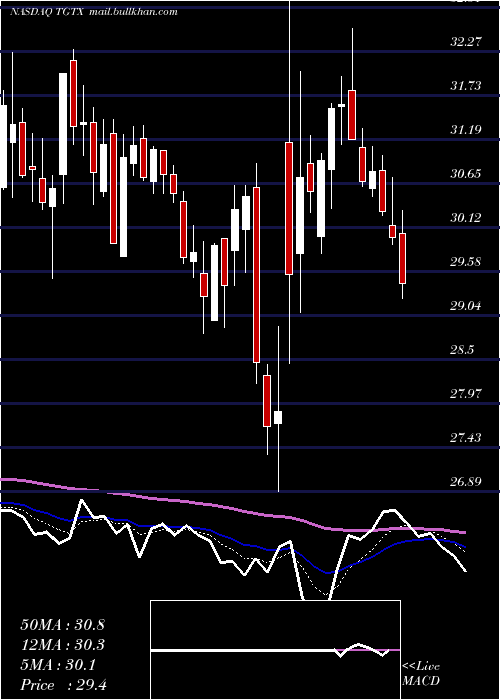
Task: Click the NASDAQ TGTX chart title
Action: click(47, 12)
